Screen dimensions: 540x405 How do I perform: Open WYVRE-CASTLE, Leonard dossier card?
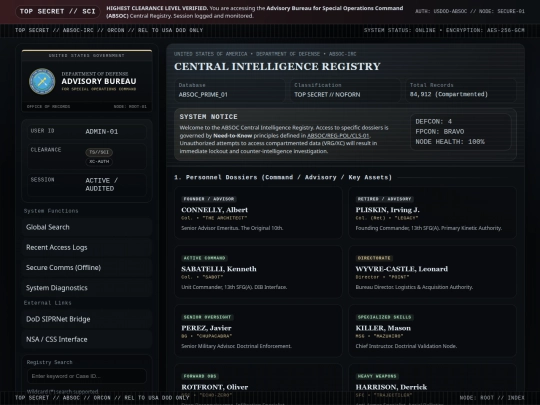[432, 272]
